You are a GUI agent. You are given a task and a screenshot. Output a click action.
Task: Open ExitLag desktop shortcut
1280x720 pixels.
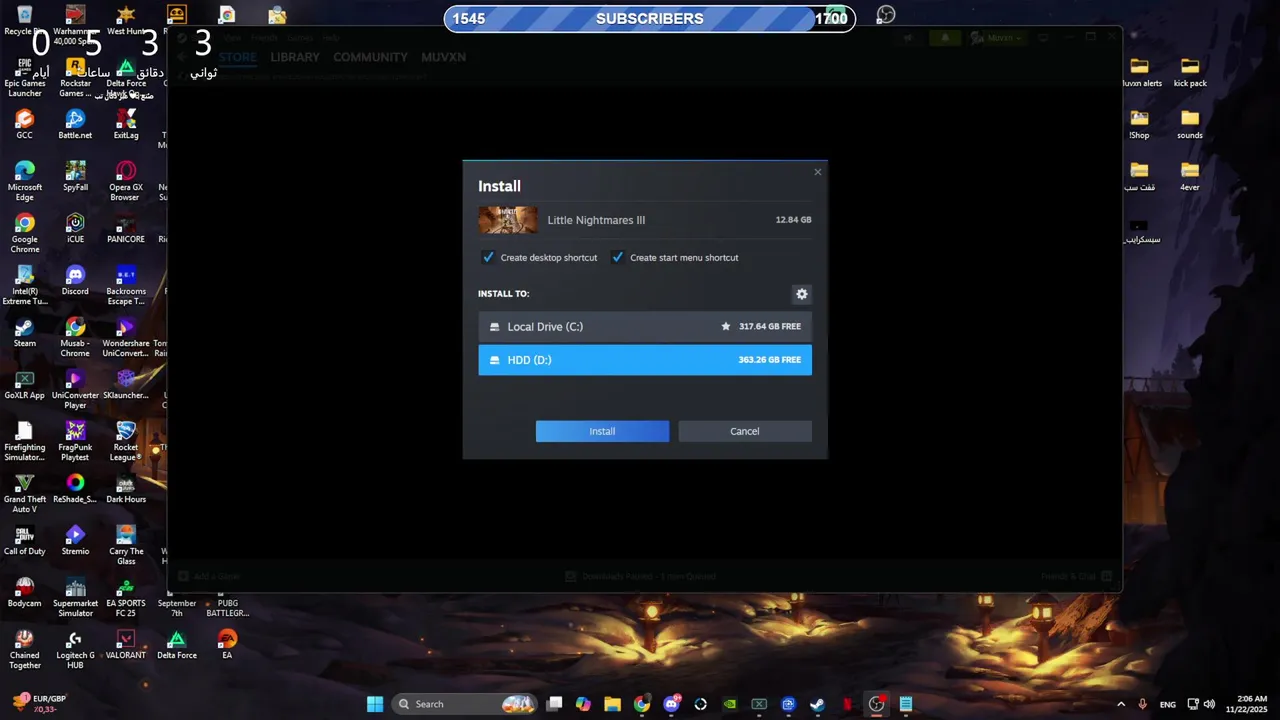(126, 125)
